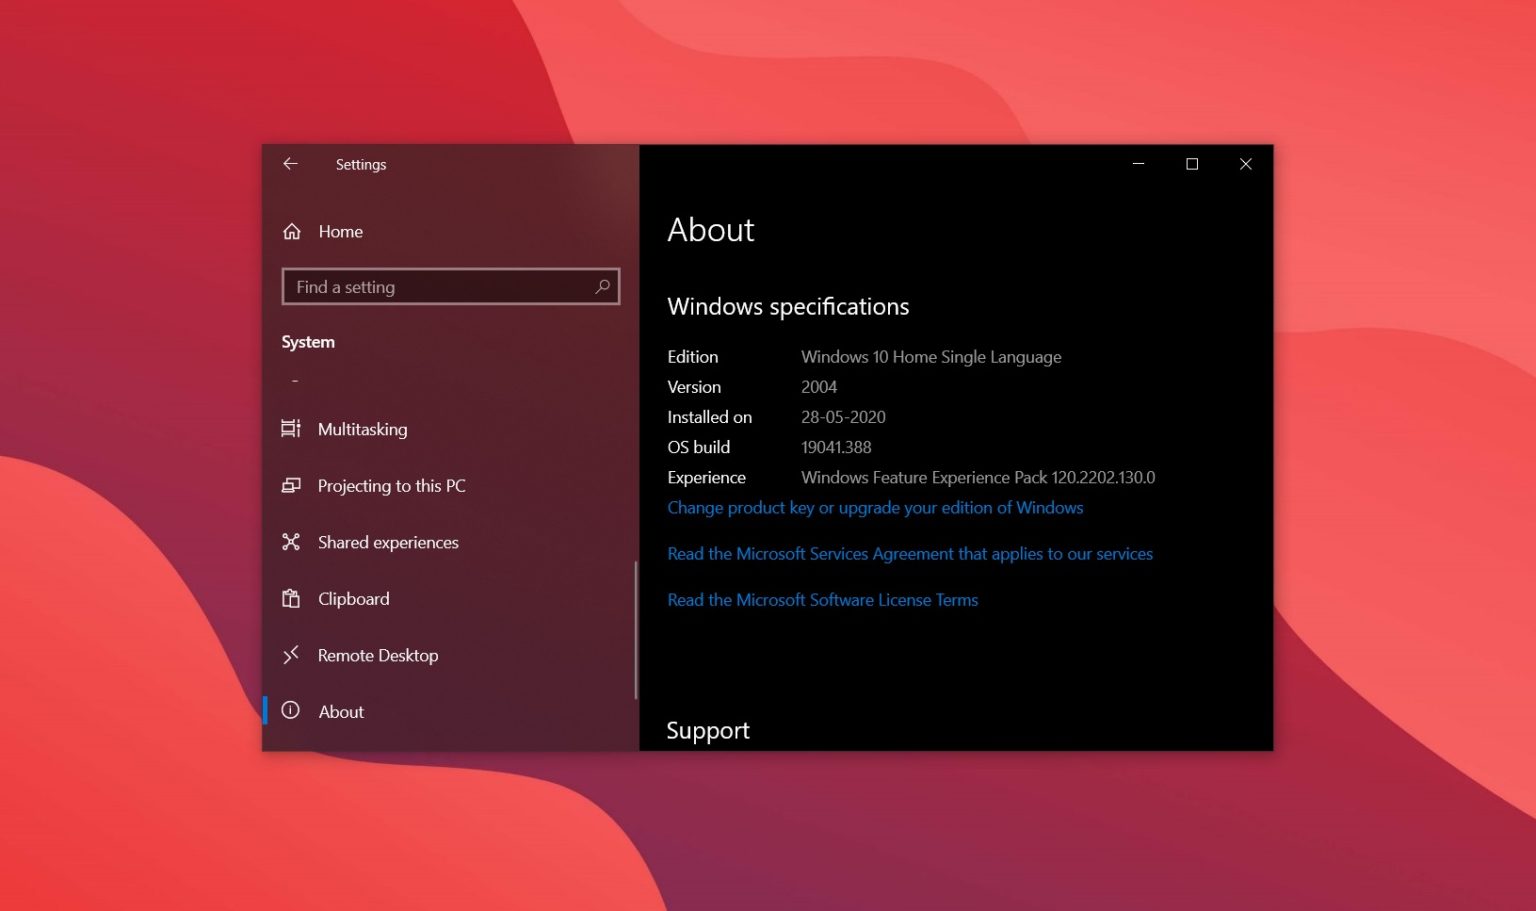The image size is (1536, 911).
Task: Select Remote Desktop from the sidebar
Action: pyautogui.click(x=378, y=655)
